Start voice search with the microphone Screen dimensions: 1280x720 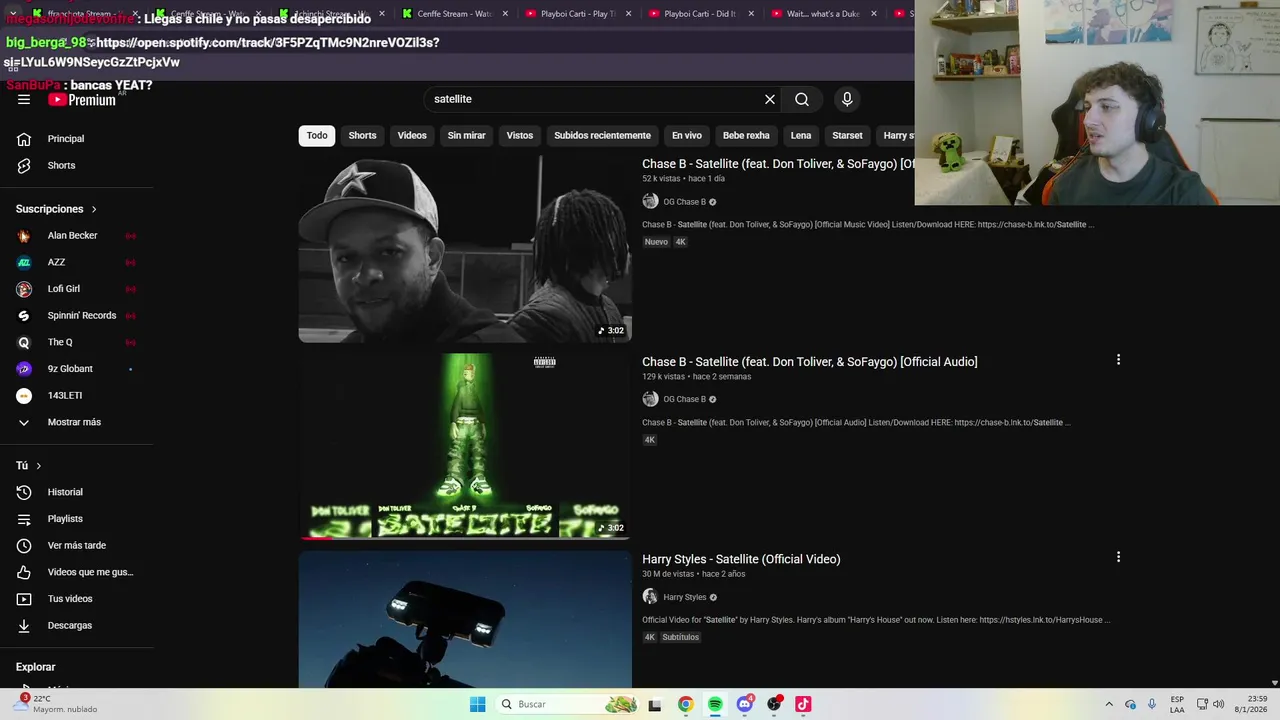point(847,99)
